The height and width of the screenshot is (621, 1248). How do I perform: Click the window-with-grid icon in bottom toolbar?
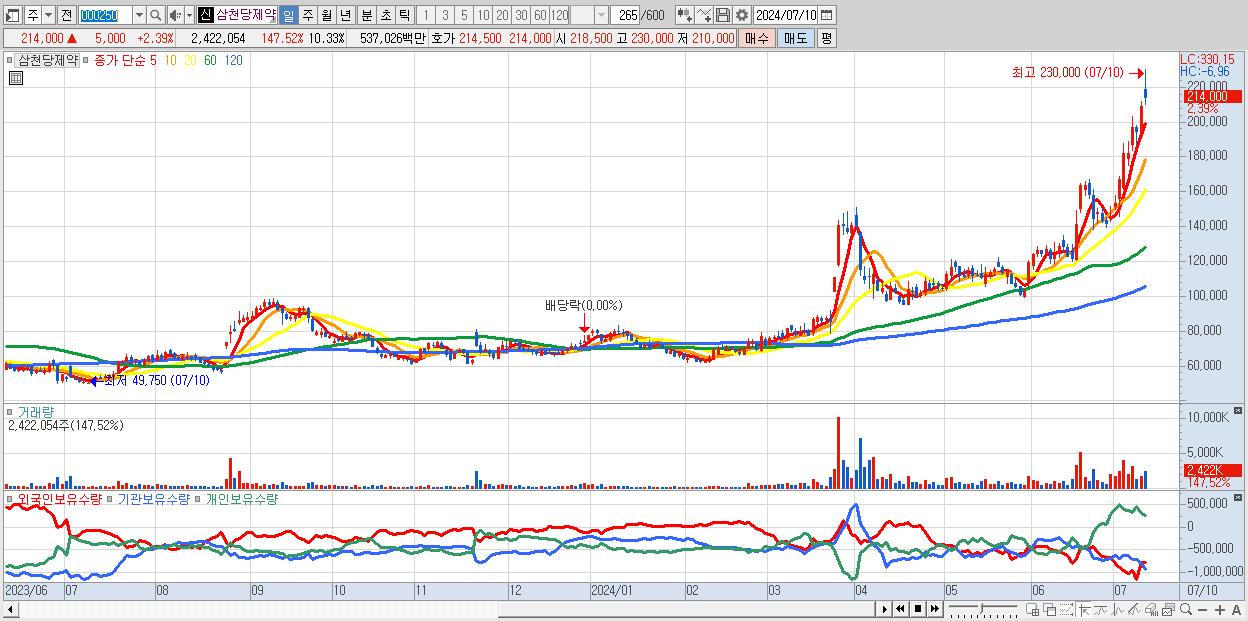click(x=1033, y=609)
